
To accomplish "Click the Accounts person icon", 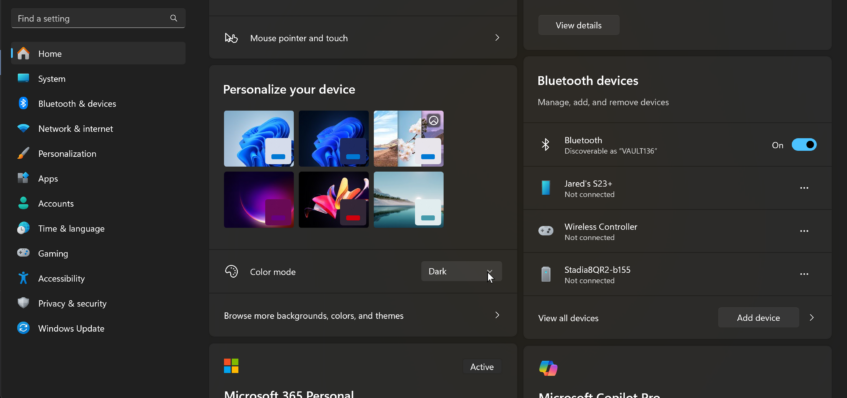I will (23, 203).
